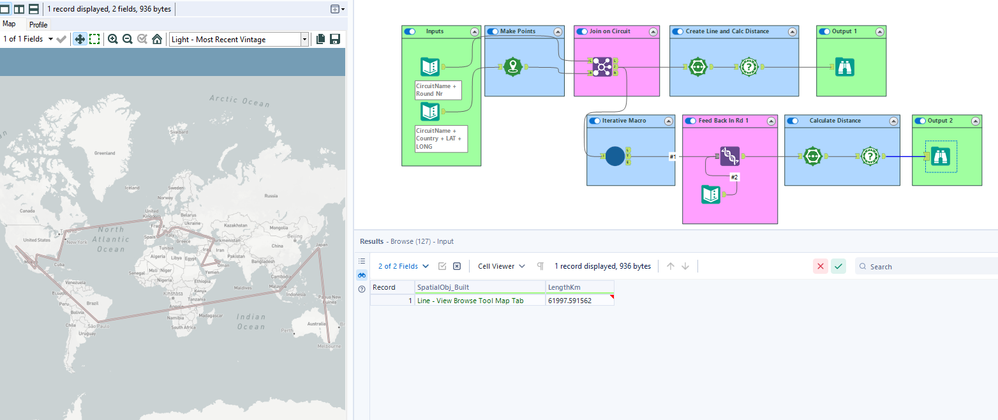Collapse the Feed Back In Rd 1 container
The image size is (998, 420).
click(771, 120)
